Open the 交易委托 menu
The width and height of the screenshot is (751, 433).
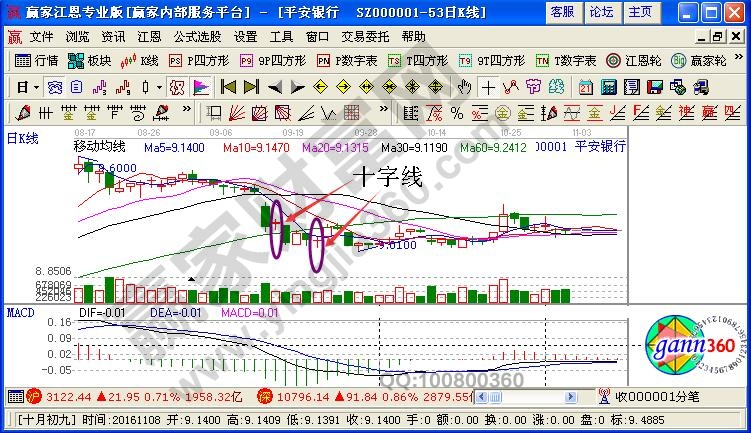pos(363,36)
